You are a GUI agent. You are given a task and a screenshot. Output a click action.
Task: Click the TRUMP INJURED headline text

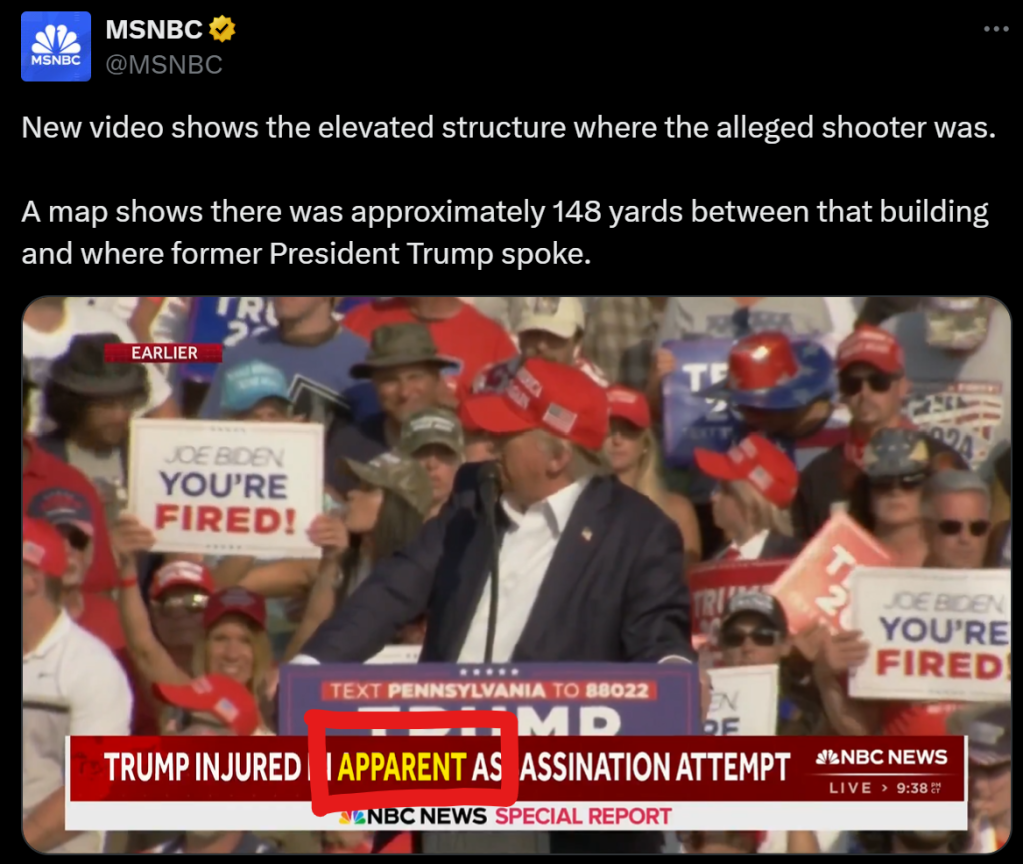202,767
